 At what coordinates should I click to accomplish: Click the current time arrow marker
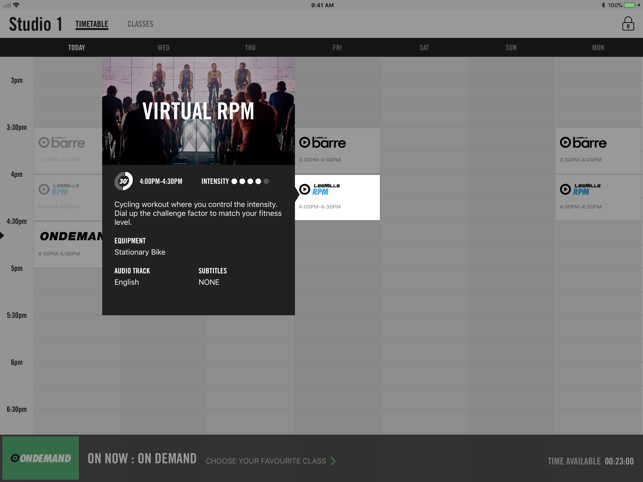[x=2, y=235]
